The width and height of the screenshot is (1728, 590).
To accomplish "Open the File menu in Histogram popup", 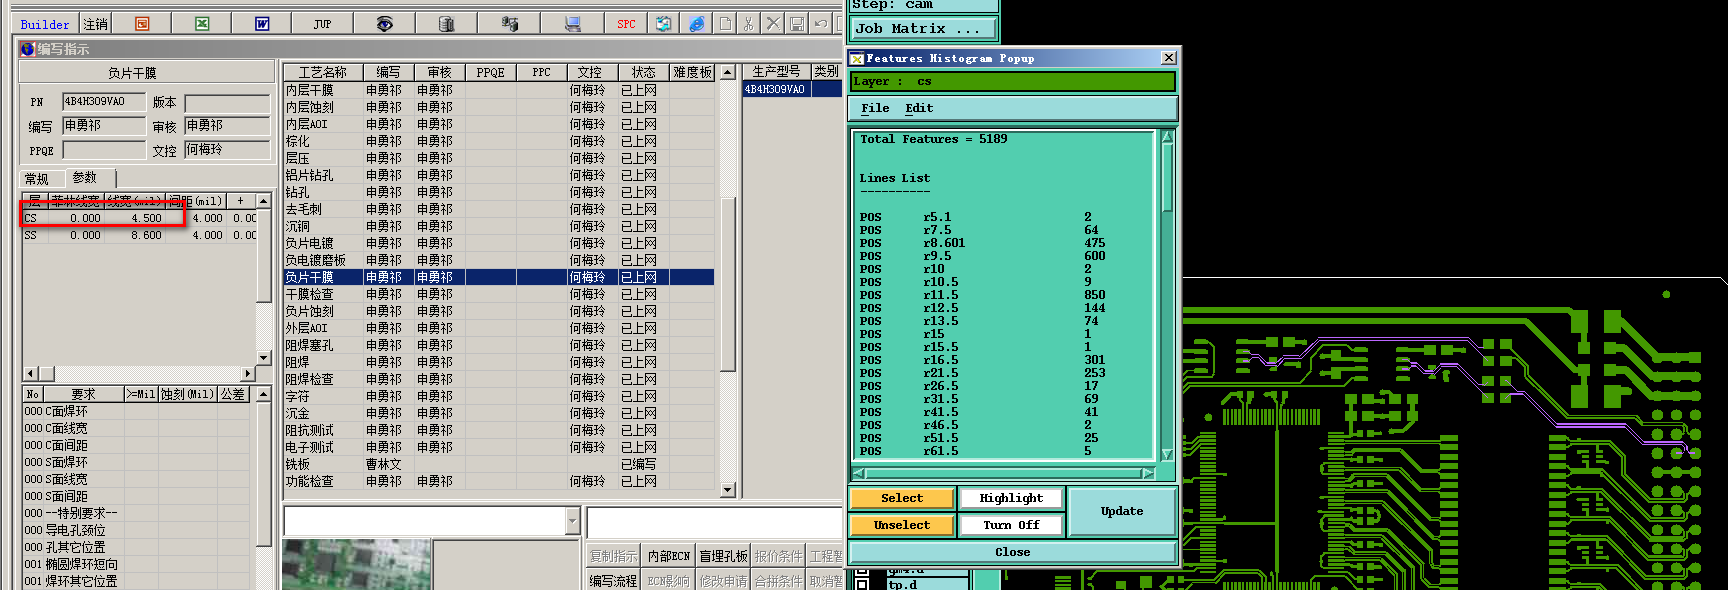I will coord(875,108).
